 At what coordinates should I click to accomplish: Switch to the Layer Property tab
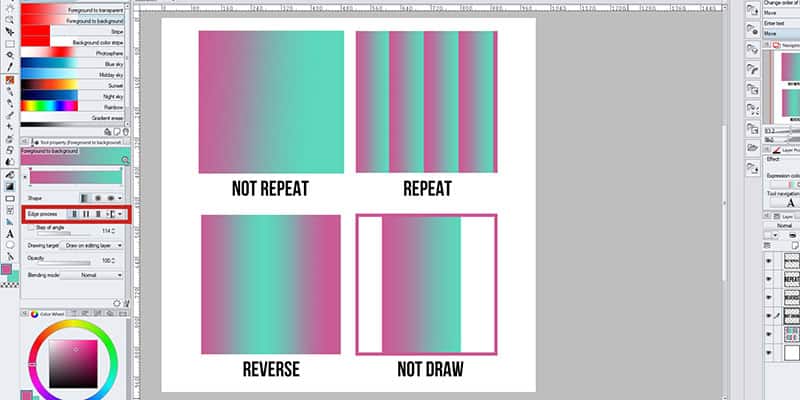point(785,150)
